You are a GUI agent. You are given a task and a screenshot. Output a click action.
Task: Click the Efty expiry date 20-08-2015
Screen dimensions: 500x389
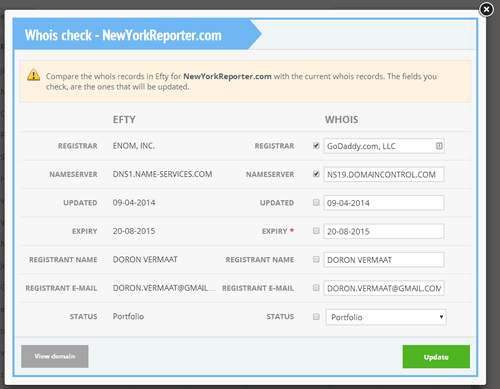click(x=134, y=231)
